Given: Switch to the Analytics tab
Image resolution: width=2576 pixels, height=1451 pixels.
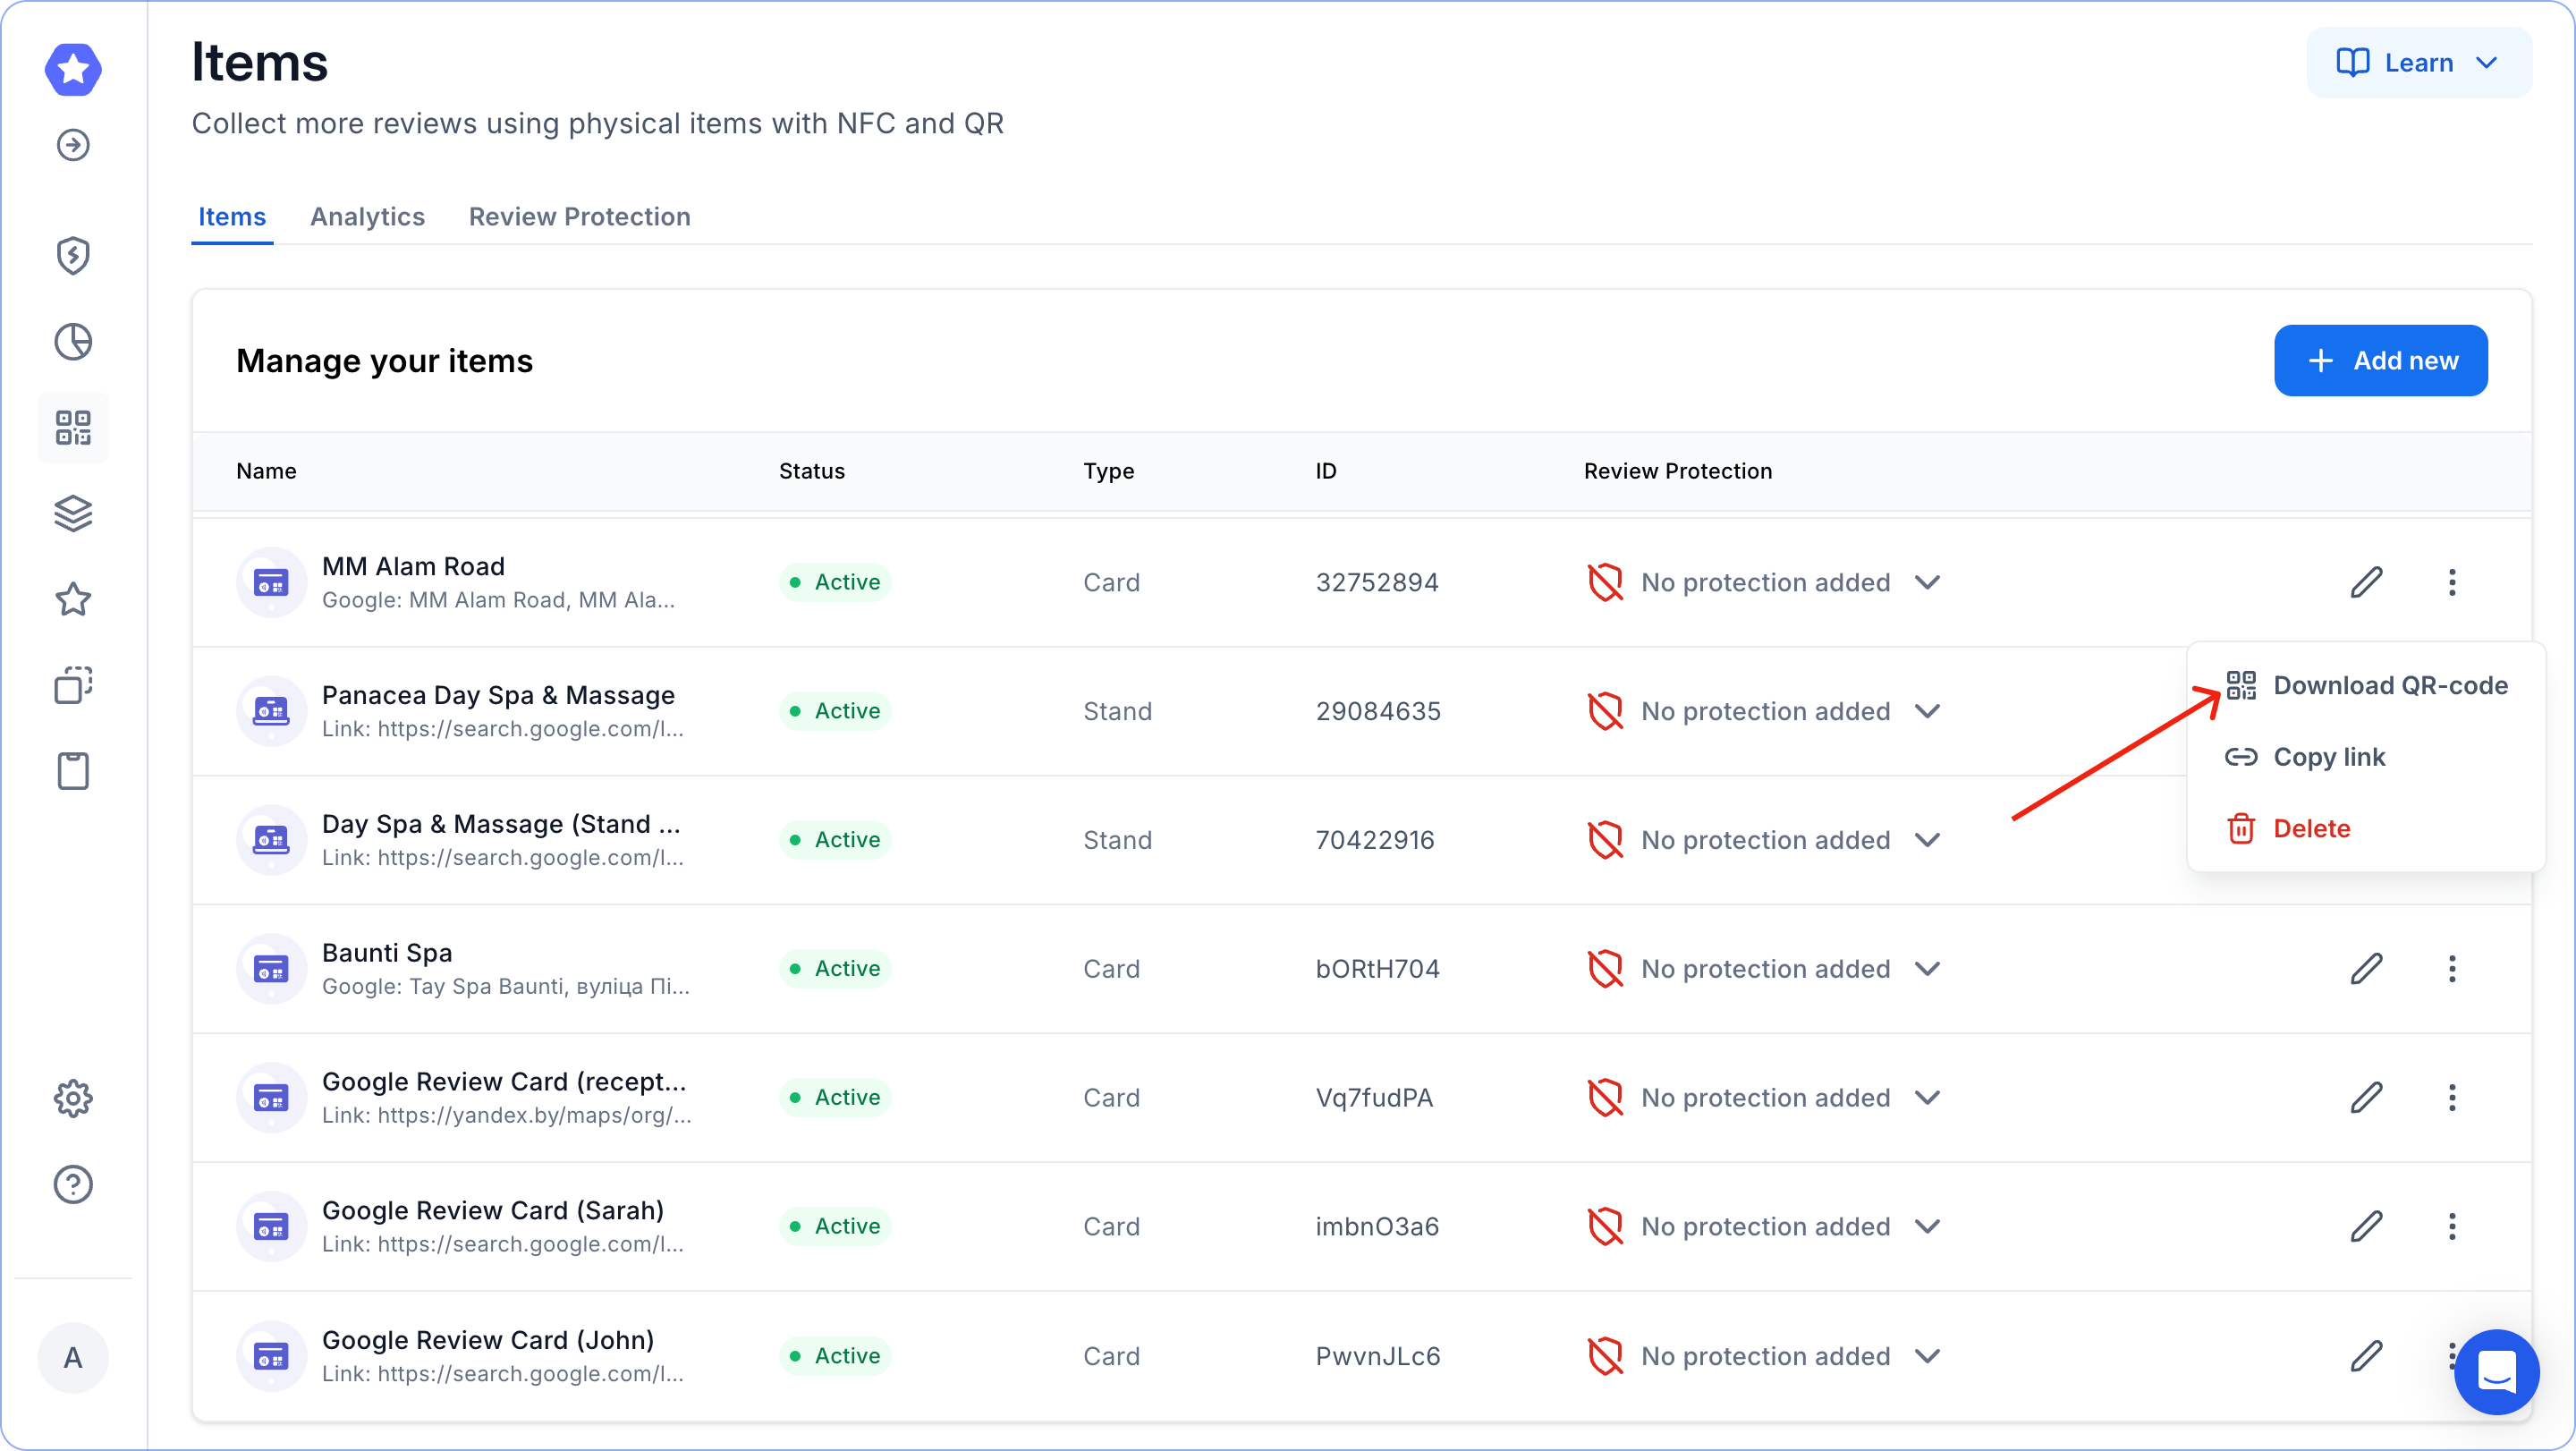Looking at the screenshot, I should tap(367, 217).
